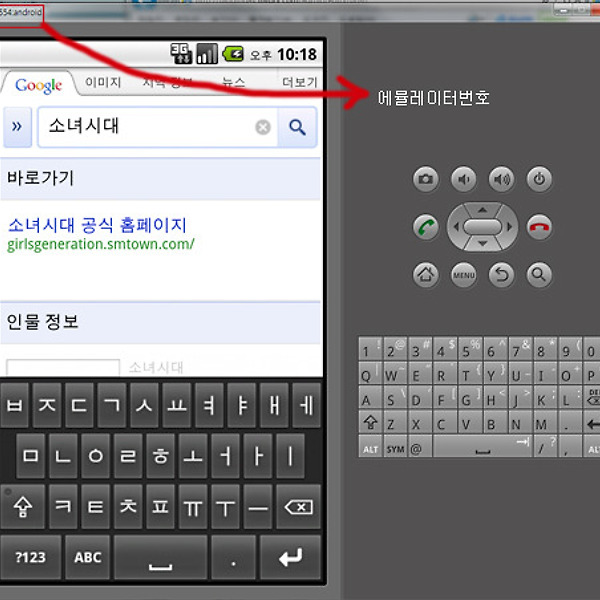The height and width of the screenshot is (600, 600).
Task: Open the 더보기 tab menu
Action: tap(299, 83)
